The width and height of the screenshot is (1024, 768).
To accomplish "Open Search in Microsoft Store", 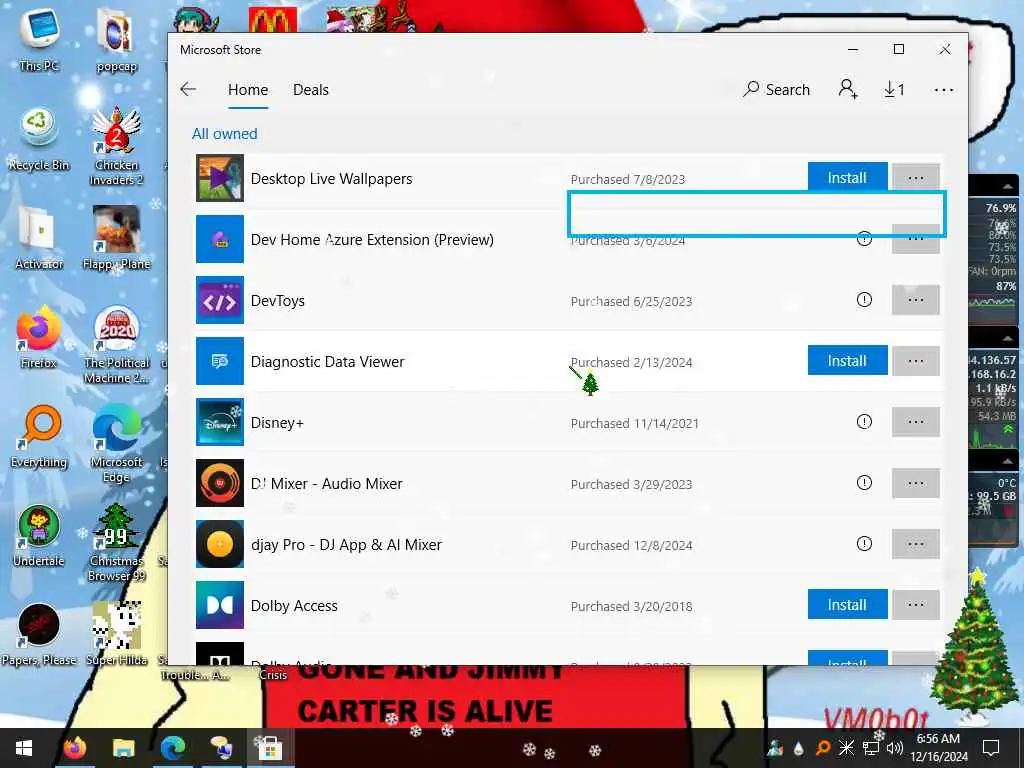I will 776,89.
